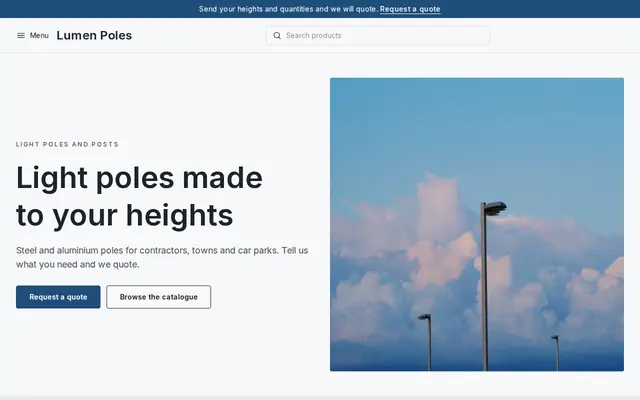This screenshot has height=400, width=640.
Task: Click the Menu label text
Action: [39, 36]
